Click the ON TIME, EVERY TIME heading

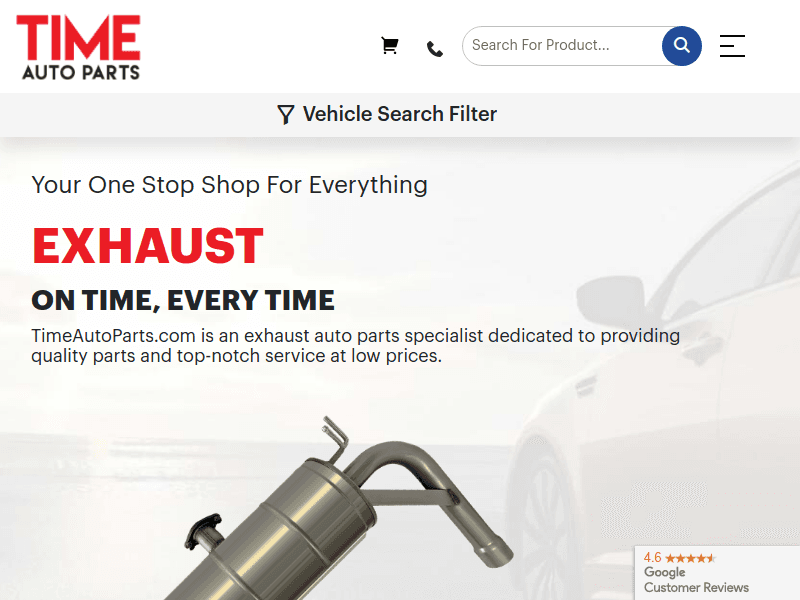183,300
